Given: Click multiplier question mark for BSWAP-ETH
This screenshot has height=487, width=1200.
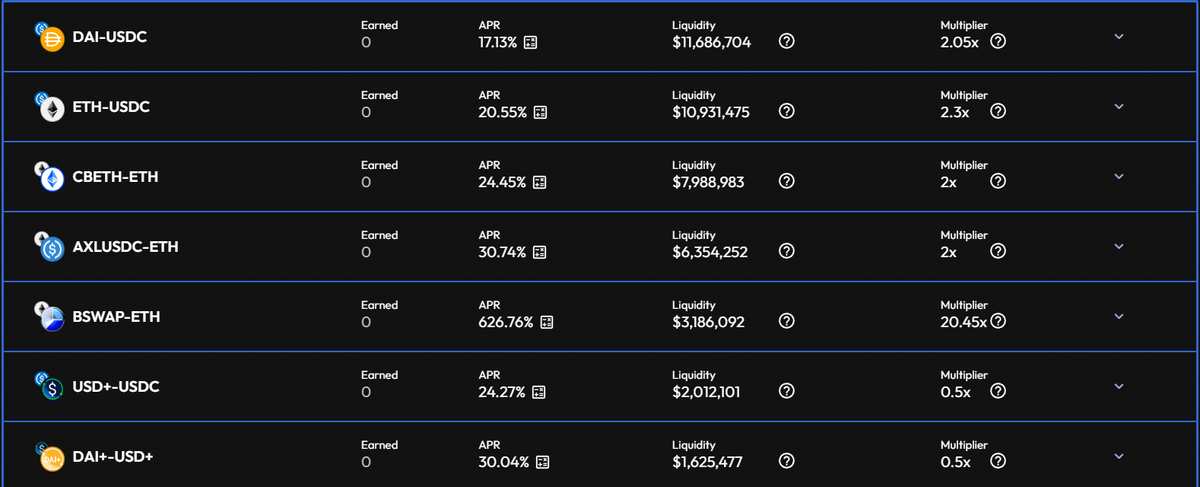Looking at the screenshot, I should pos(997,322).
